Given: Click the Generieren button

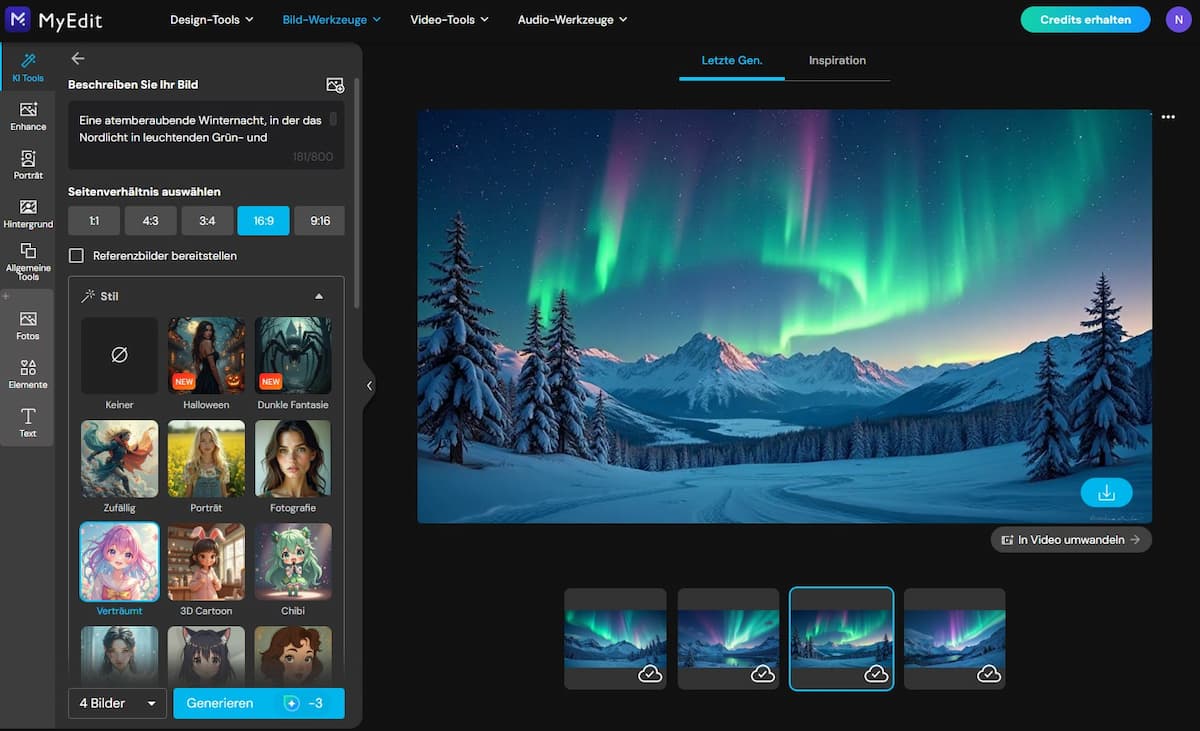Looking at the screenshot, I should tap(258, 703).
